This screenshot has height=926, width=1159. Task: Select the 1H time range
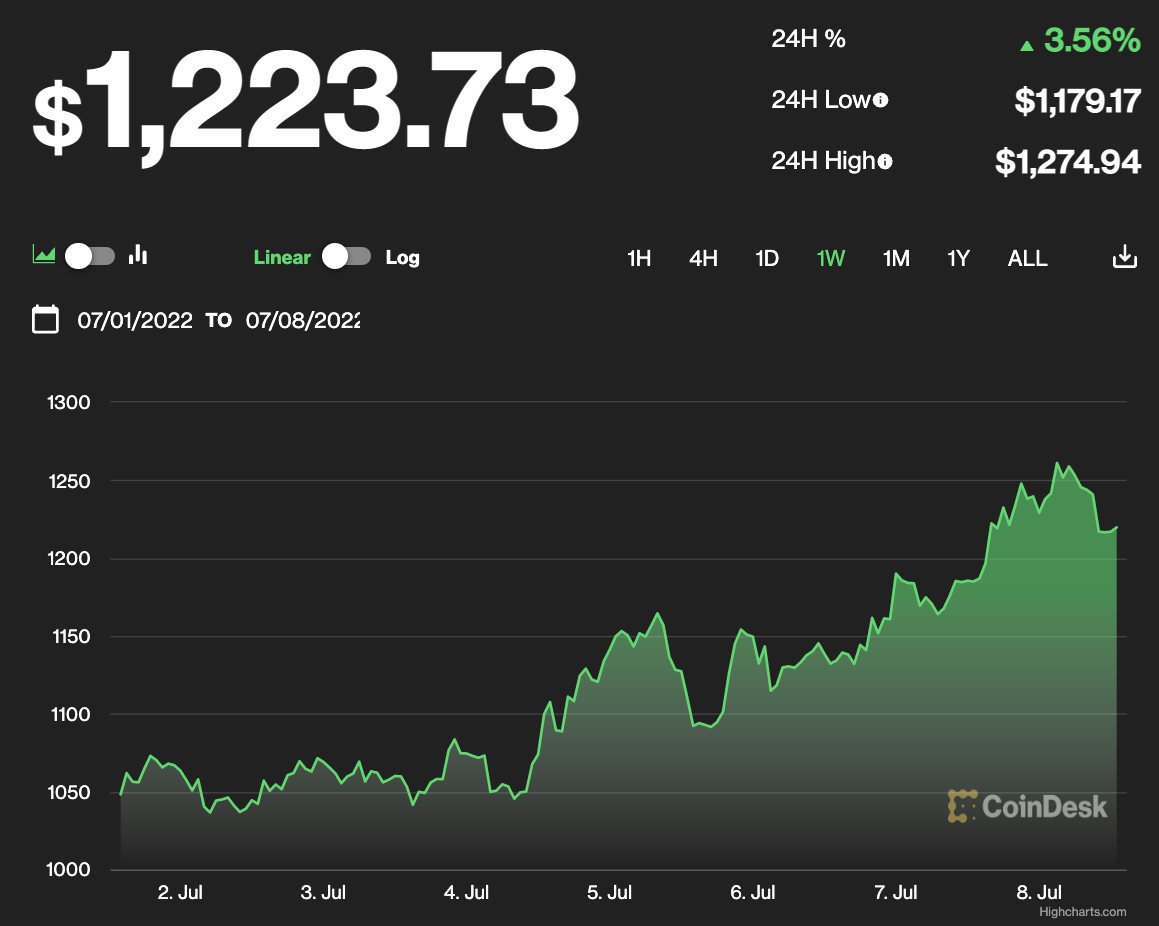click(639, 258)
